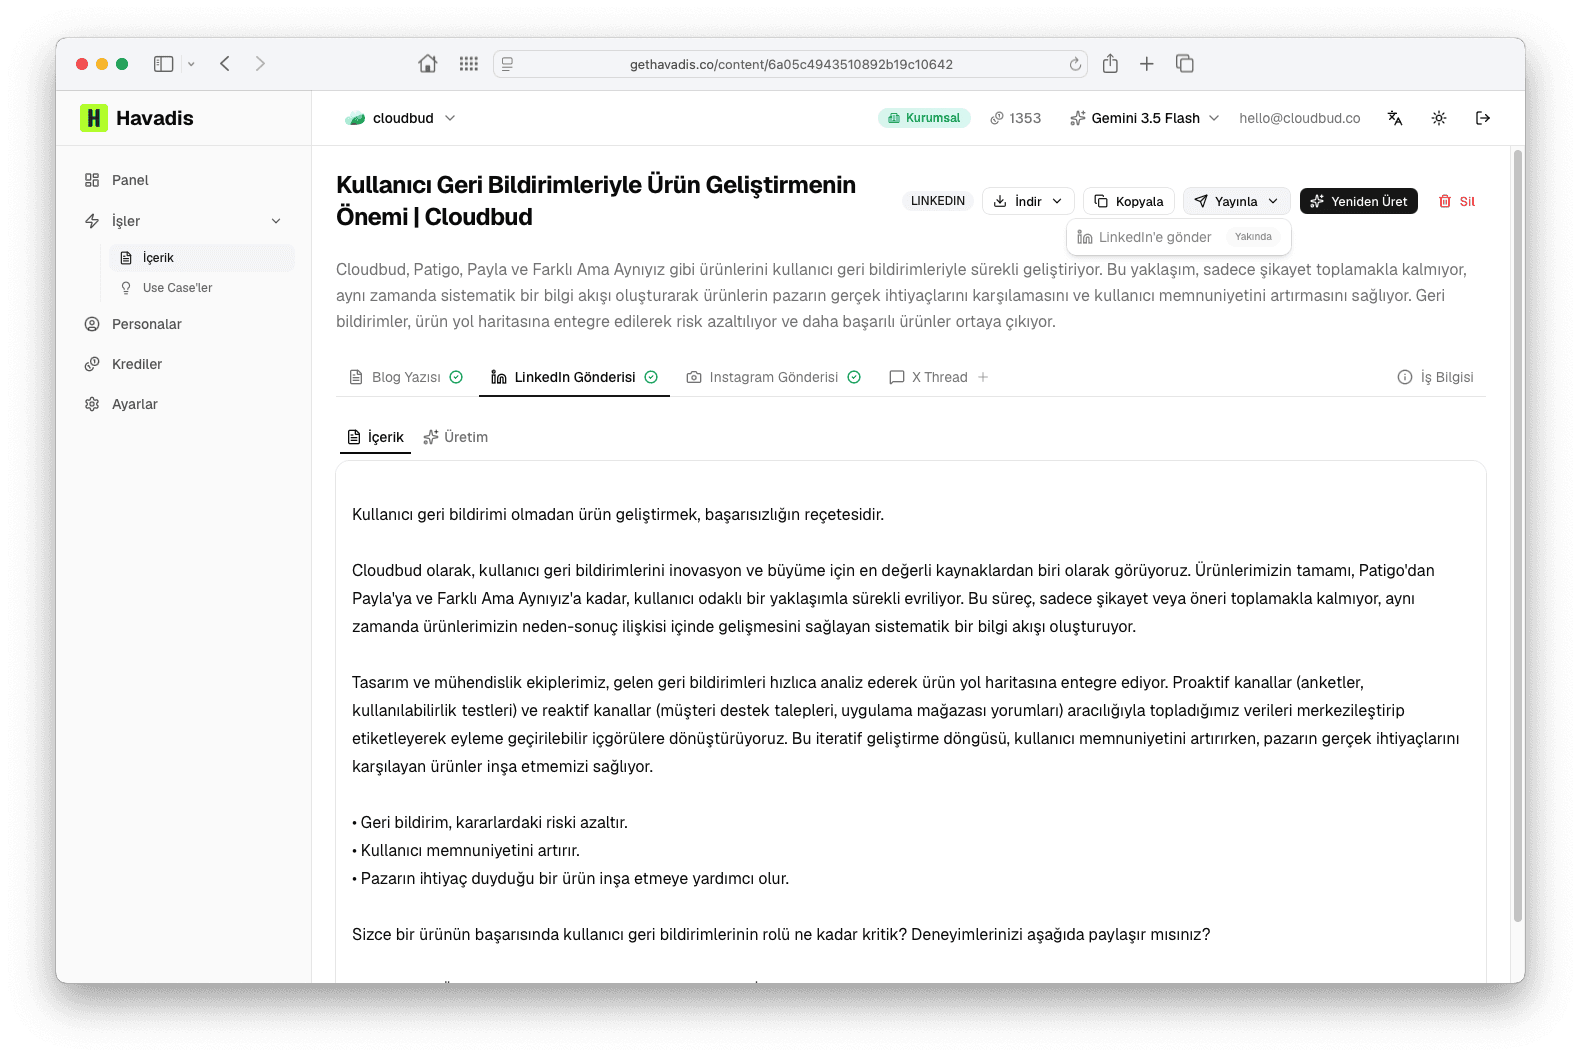This screenshot has height=1057, width=1581.
Task: Open the Safari sidebar toggle icon
Action: coord(163,64)
